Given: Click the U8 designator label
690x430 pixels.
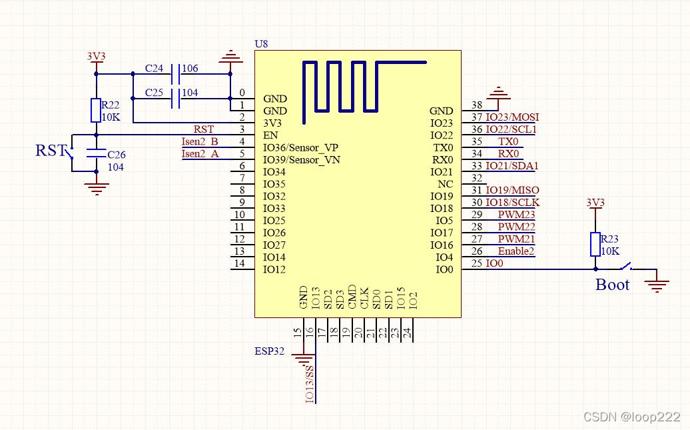Looking at the screenshot, I should [x=261, y=44].
